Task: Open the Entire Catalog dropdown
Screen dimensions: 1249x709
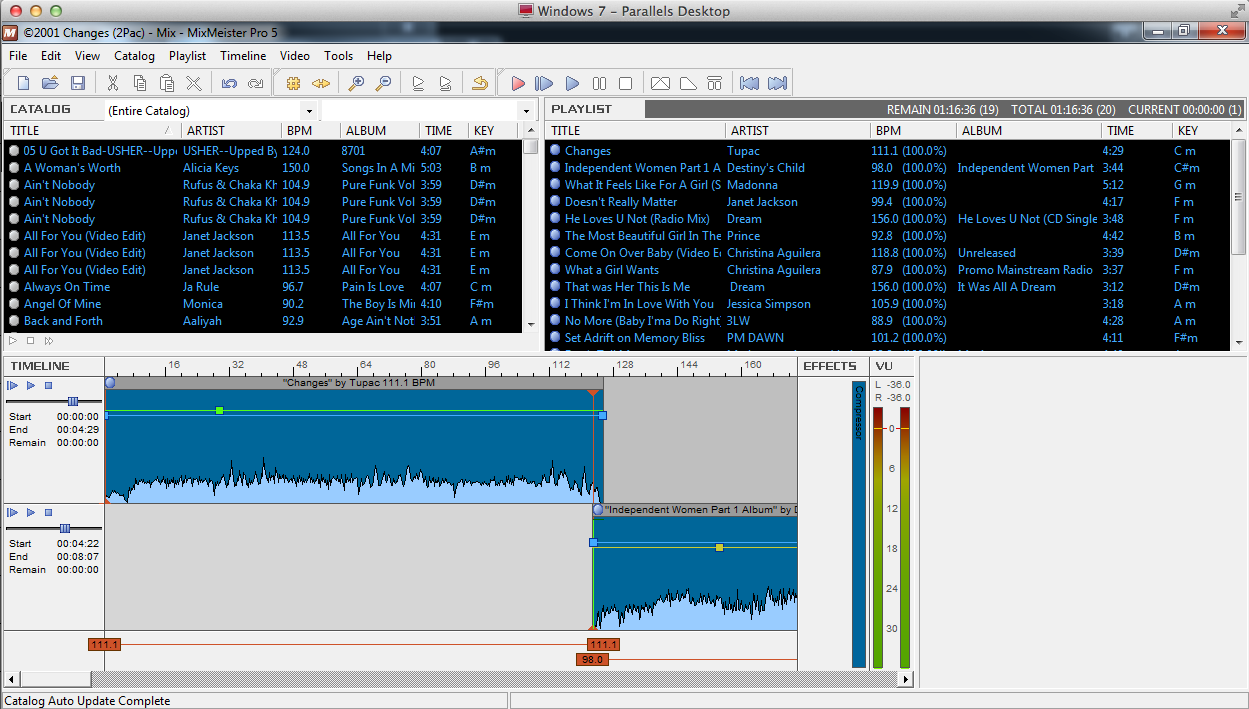Action: pos(310,111)
